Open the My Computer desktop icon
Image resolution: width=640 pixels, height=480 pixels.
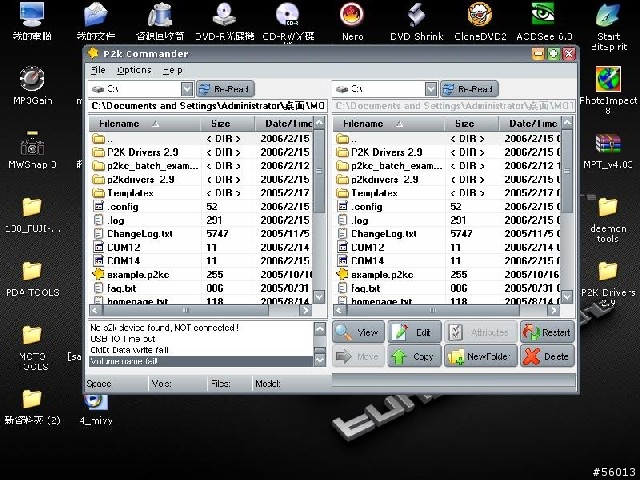(32, 14)
